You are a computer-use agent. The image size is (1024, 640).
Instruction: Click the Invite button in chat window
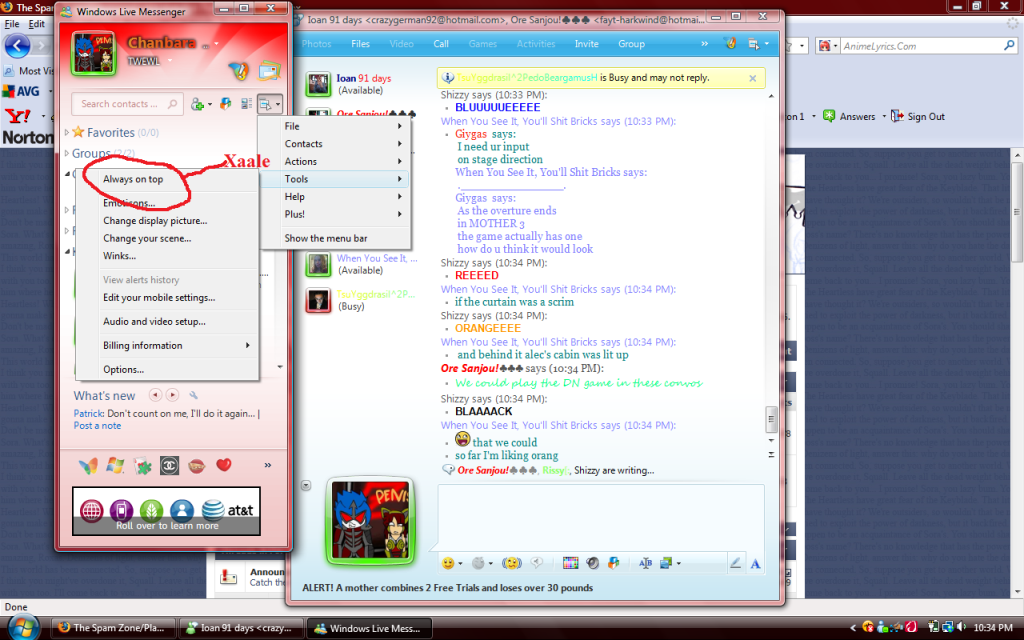coord(586,44)
